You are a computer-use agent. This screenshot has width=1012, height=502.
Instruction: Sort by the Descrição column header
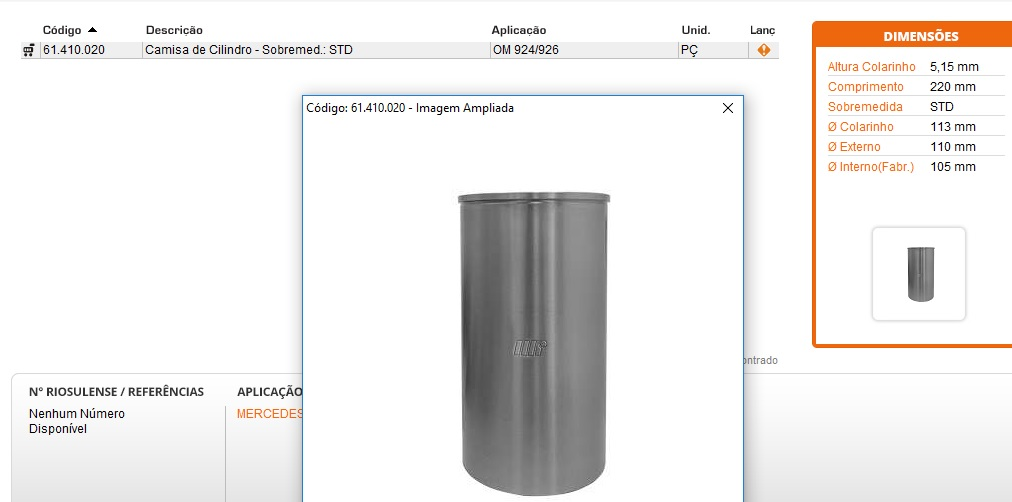tap(174, 30)
